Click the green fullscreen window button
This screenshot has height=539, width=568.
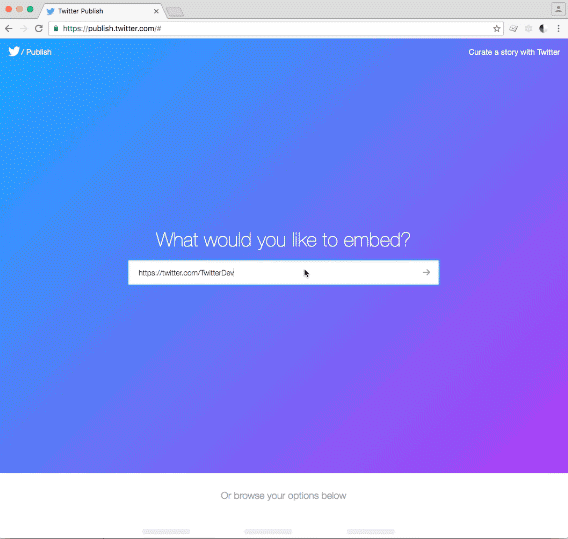point(30,9)
